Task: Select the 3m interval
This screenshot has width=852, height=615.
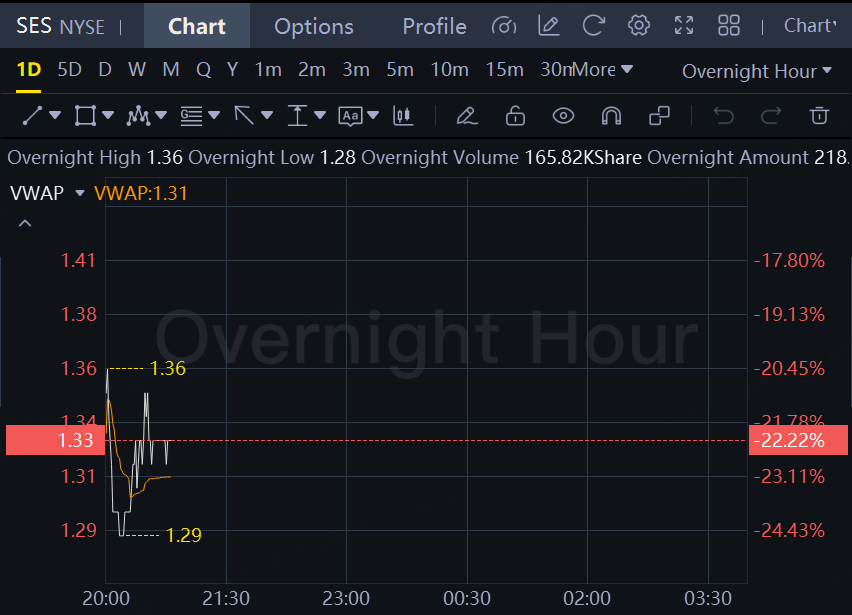Action: (x=356, y=70)
